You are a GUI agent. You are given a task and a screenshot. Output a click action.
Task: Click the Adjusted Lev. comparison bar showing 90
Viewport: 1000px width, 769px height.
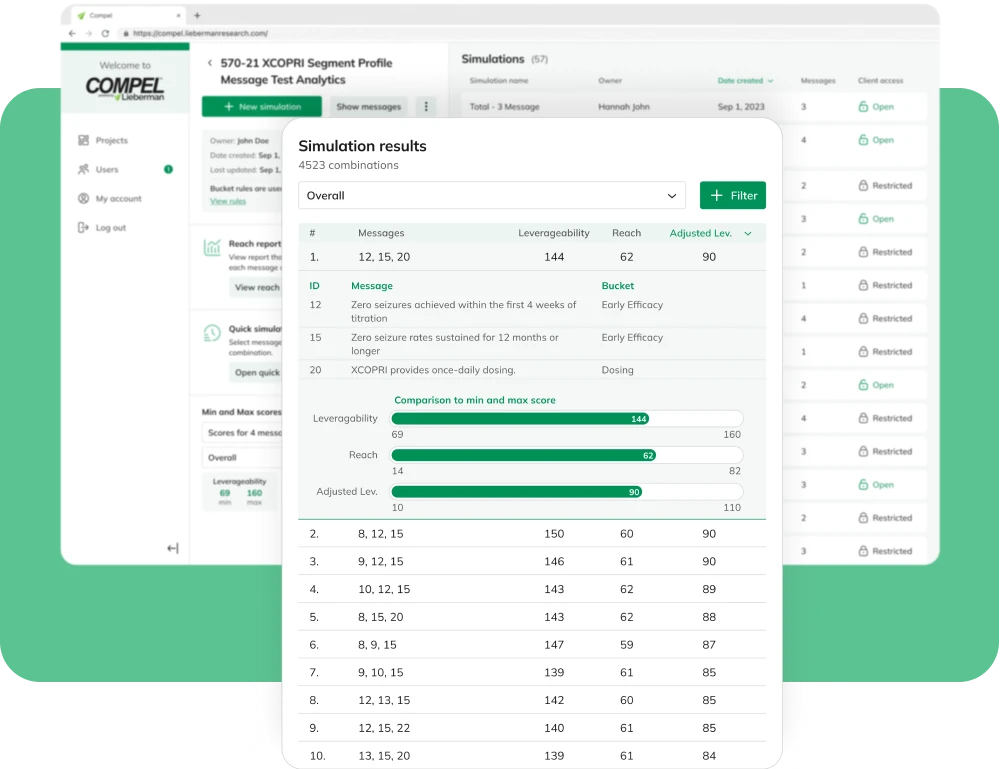click(x=567, y=492)
